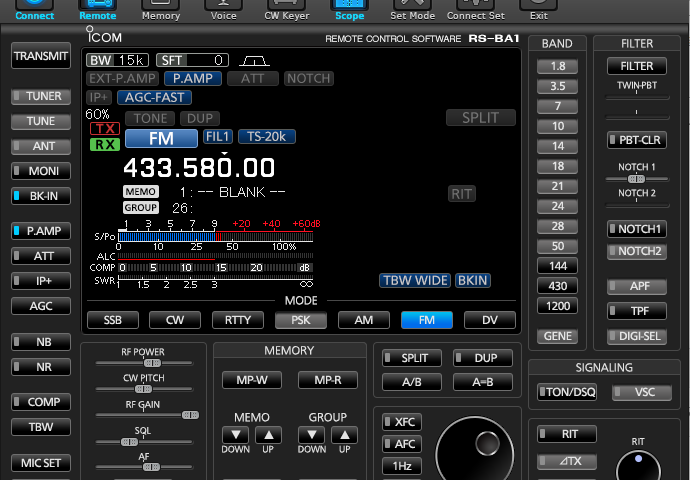Viewport: 690px width, 480px height.
Task: Select AM mode
Action: point(364,320)
